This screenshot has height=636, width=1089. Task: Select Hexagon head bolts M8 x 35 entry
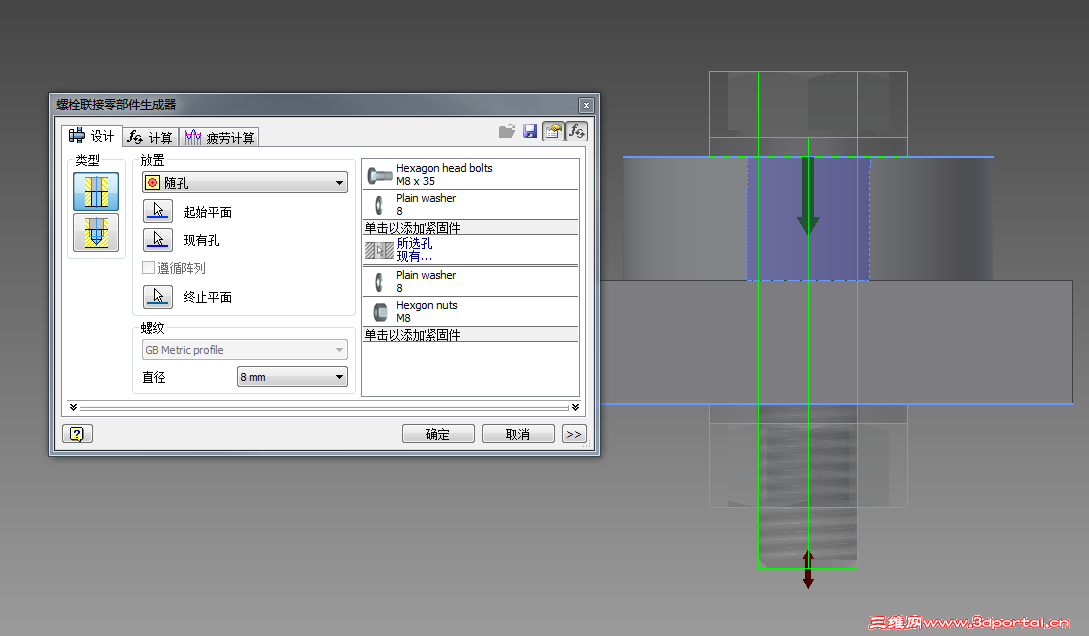tap(470, 175)
